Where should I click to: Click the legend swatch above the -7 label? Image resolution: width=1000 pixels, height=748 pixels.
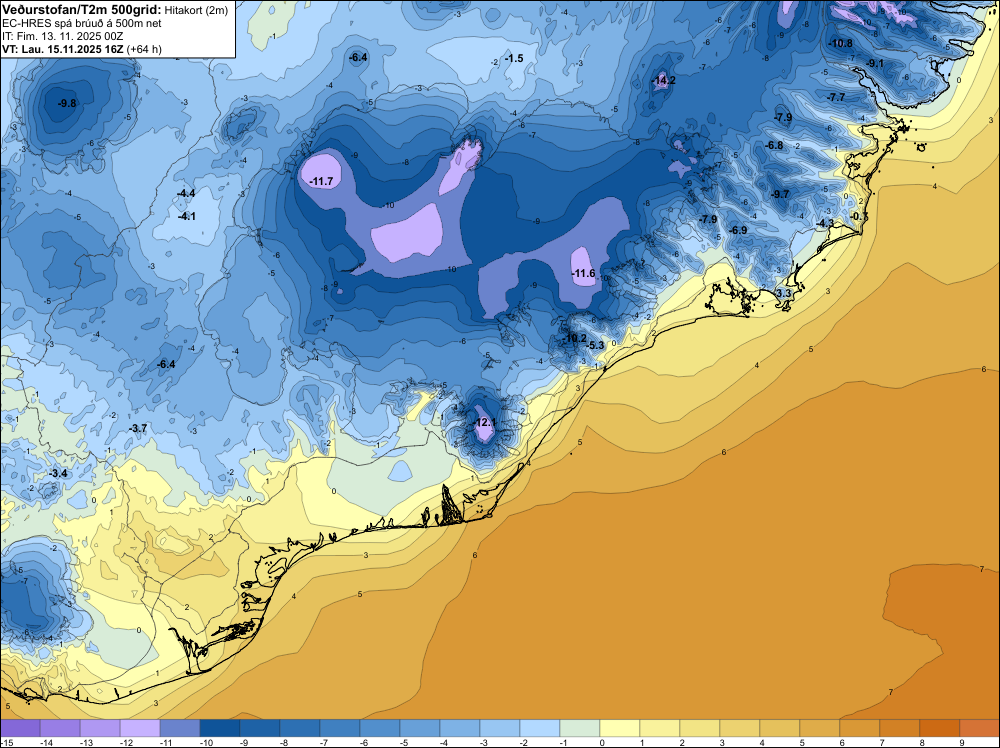(340, 728)
